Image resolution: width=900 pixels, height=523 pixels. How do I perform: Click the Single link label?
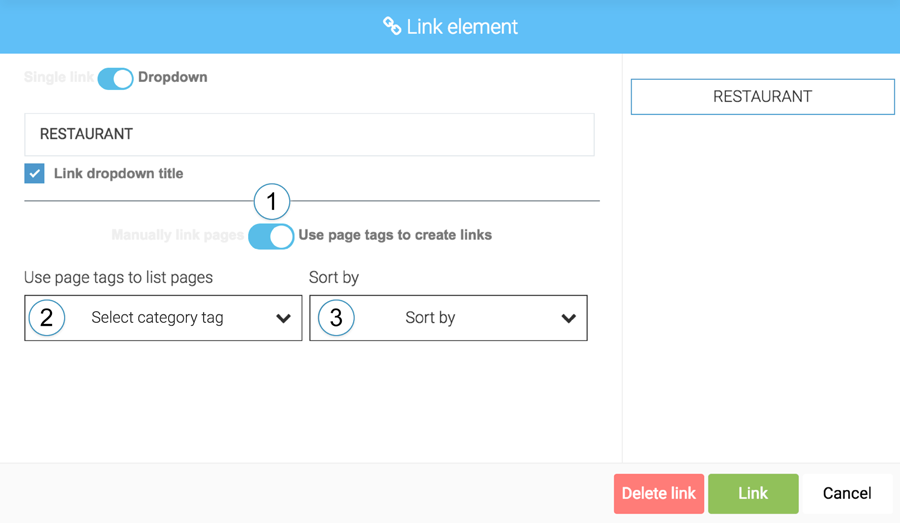click(59, 77)
